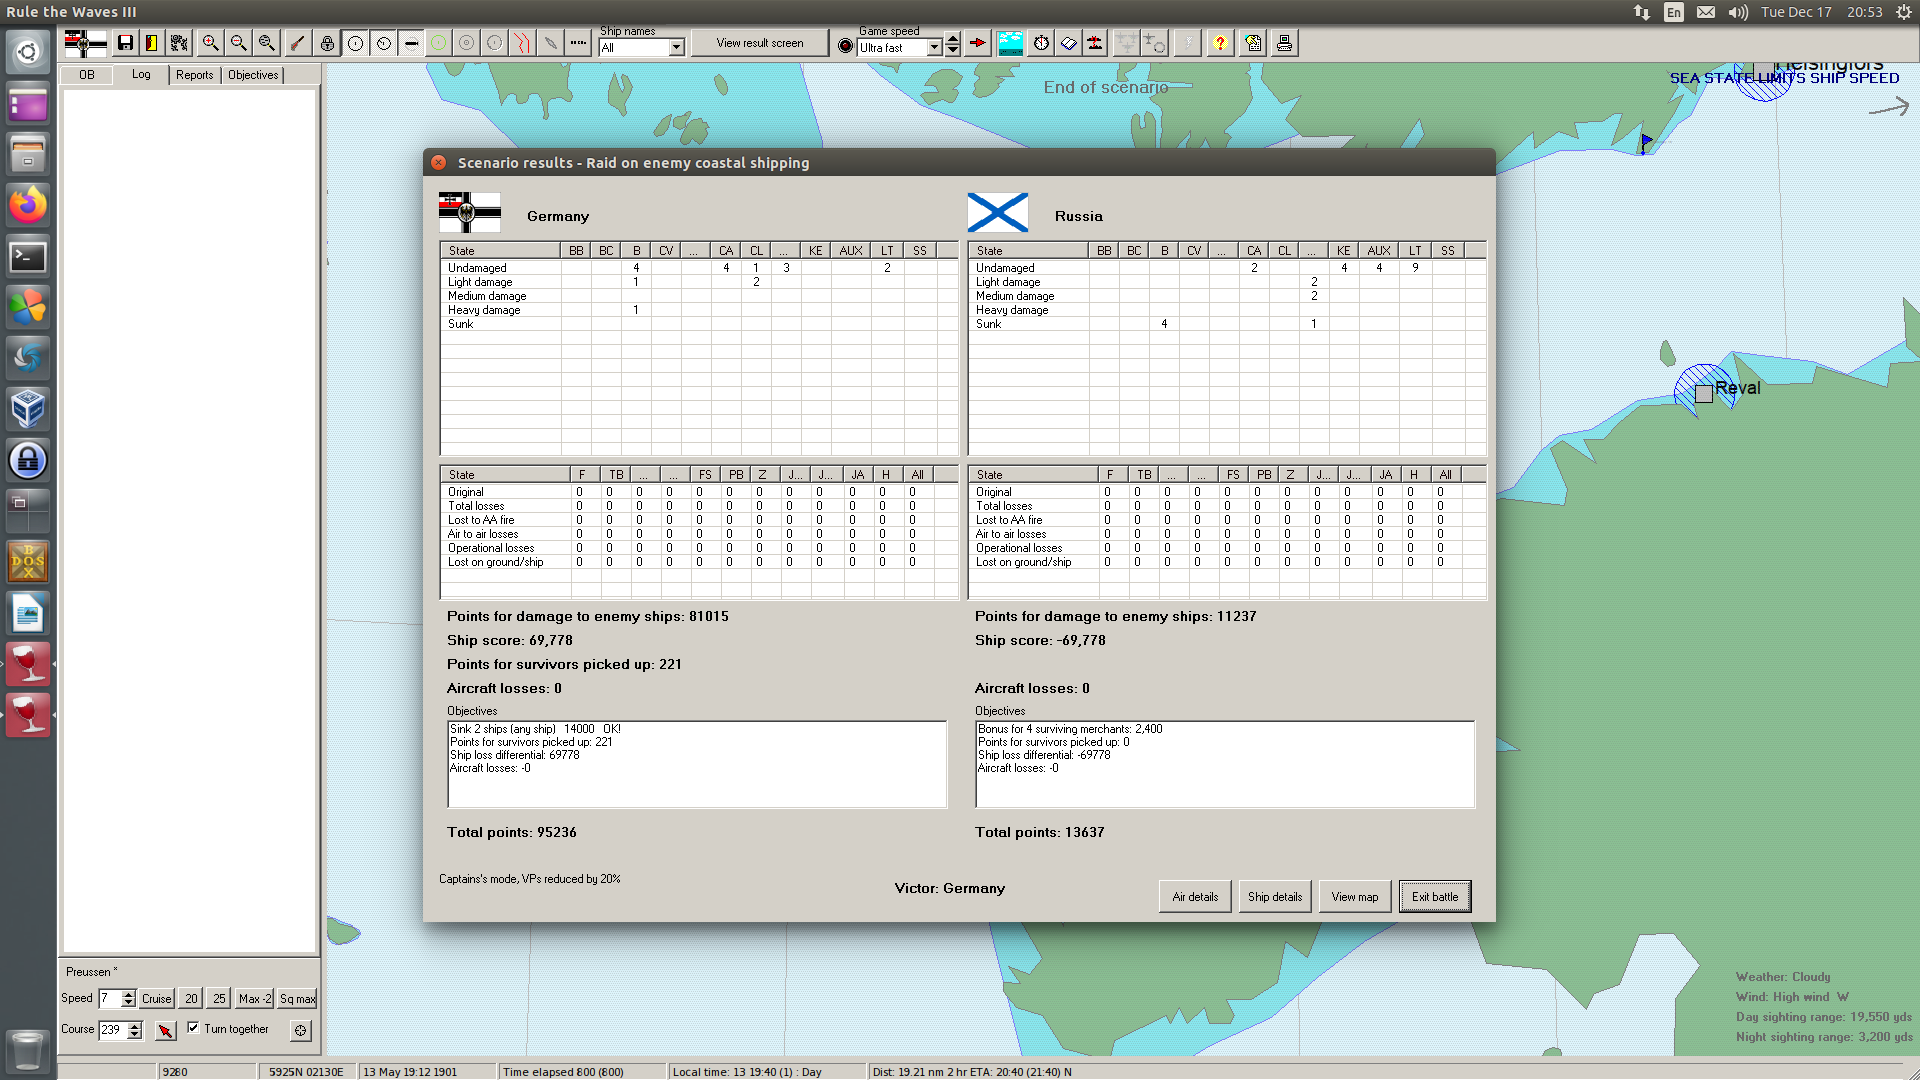Toggle the red record indicator button
The width and height of the screenshot is (1920, 1080).
point(845,46)
